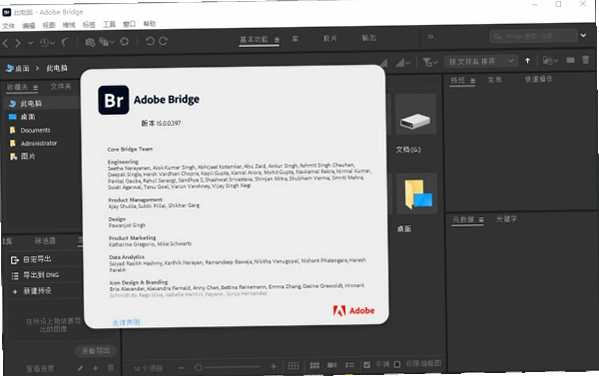Open the 文件 menu
The height and width of the screenshot is (376, 599).
point(8,26)
